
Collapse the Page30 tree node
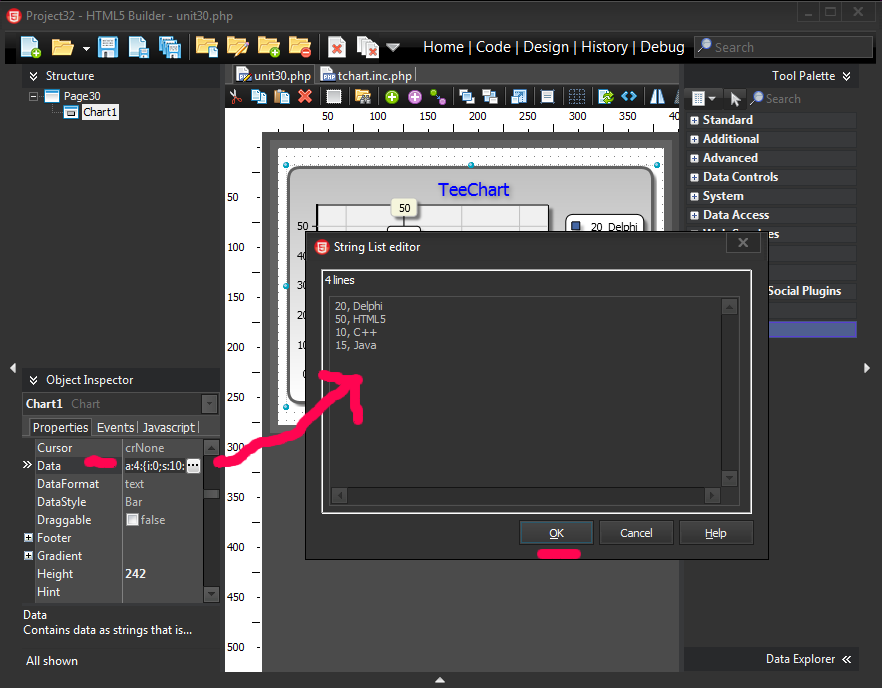point(34,96)
